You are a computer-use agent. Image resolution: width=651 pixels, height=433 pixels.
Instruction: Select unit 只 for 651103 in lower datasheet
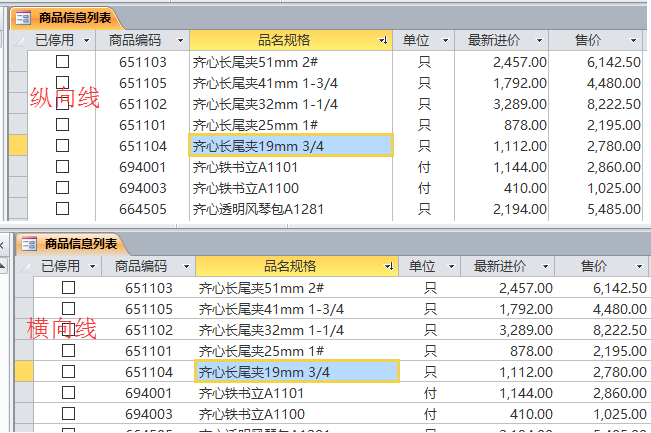point(430,288)
